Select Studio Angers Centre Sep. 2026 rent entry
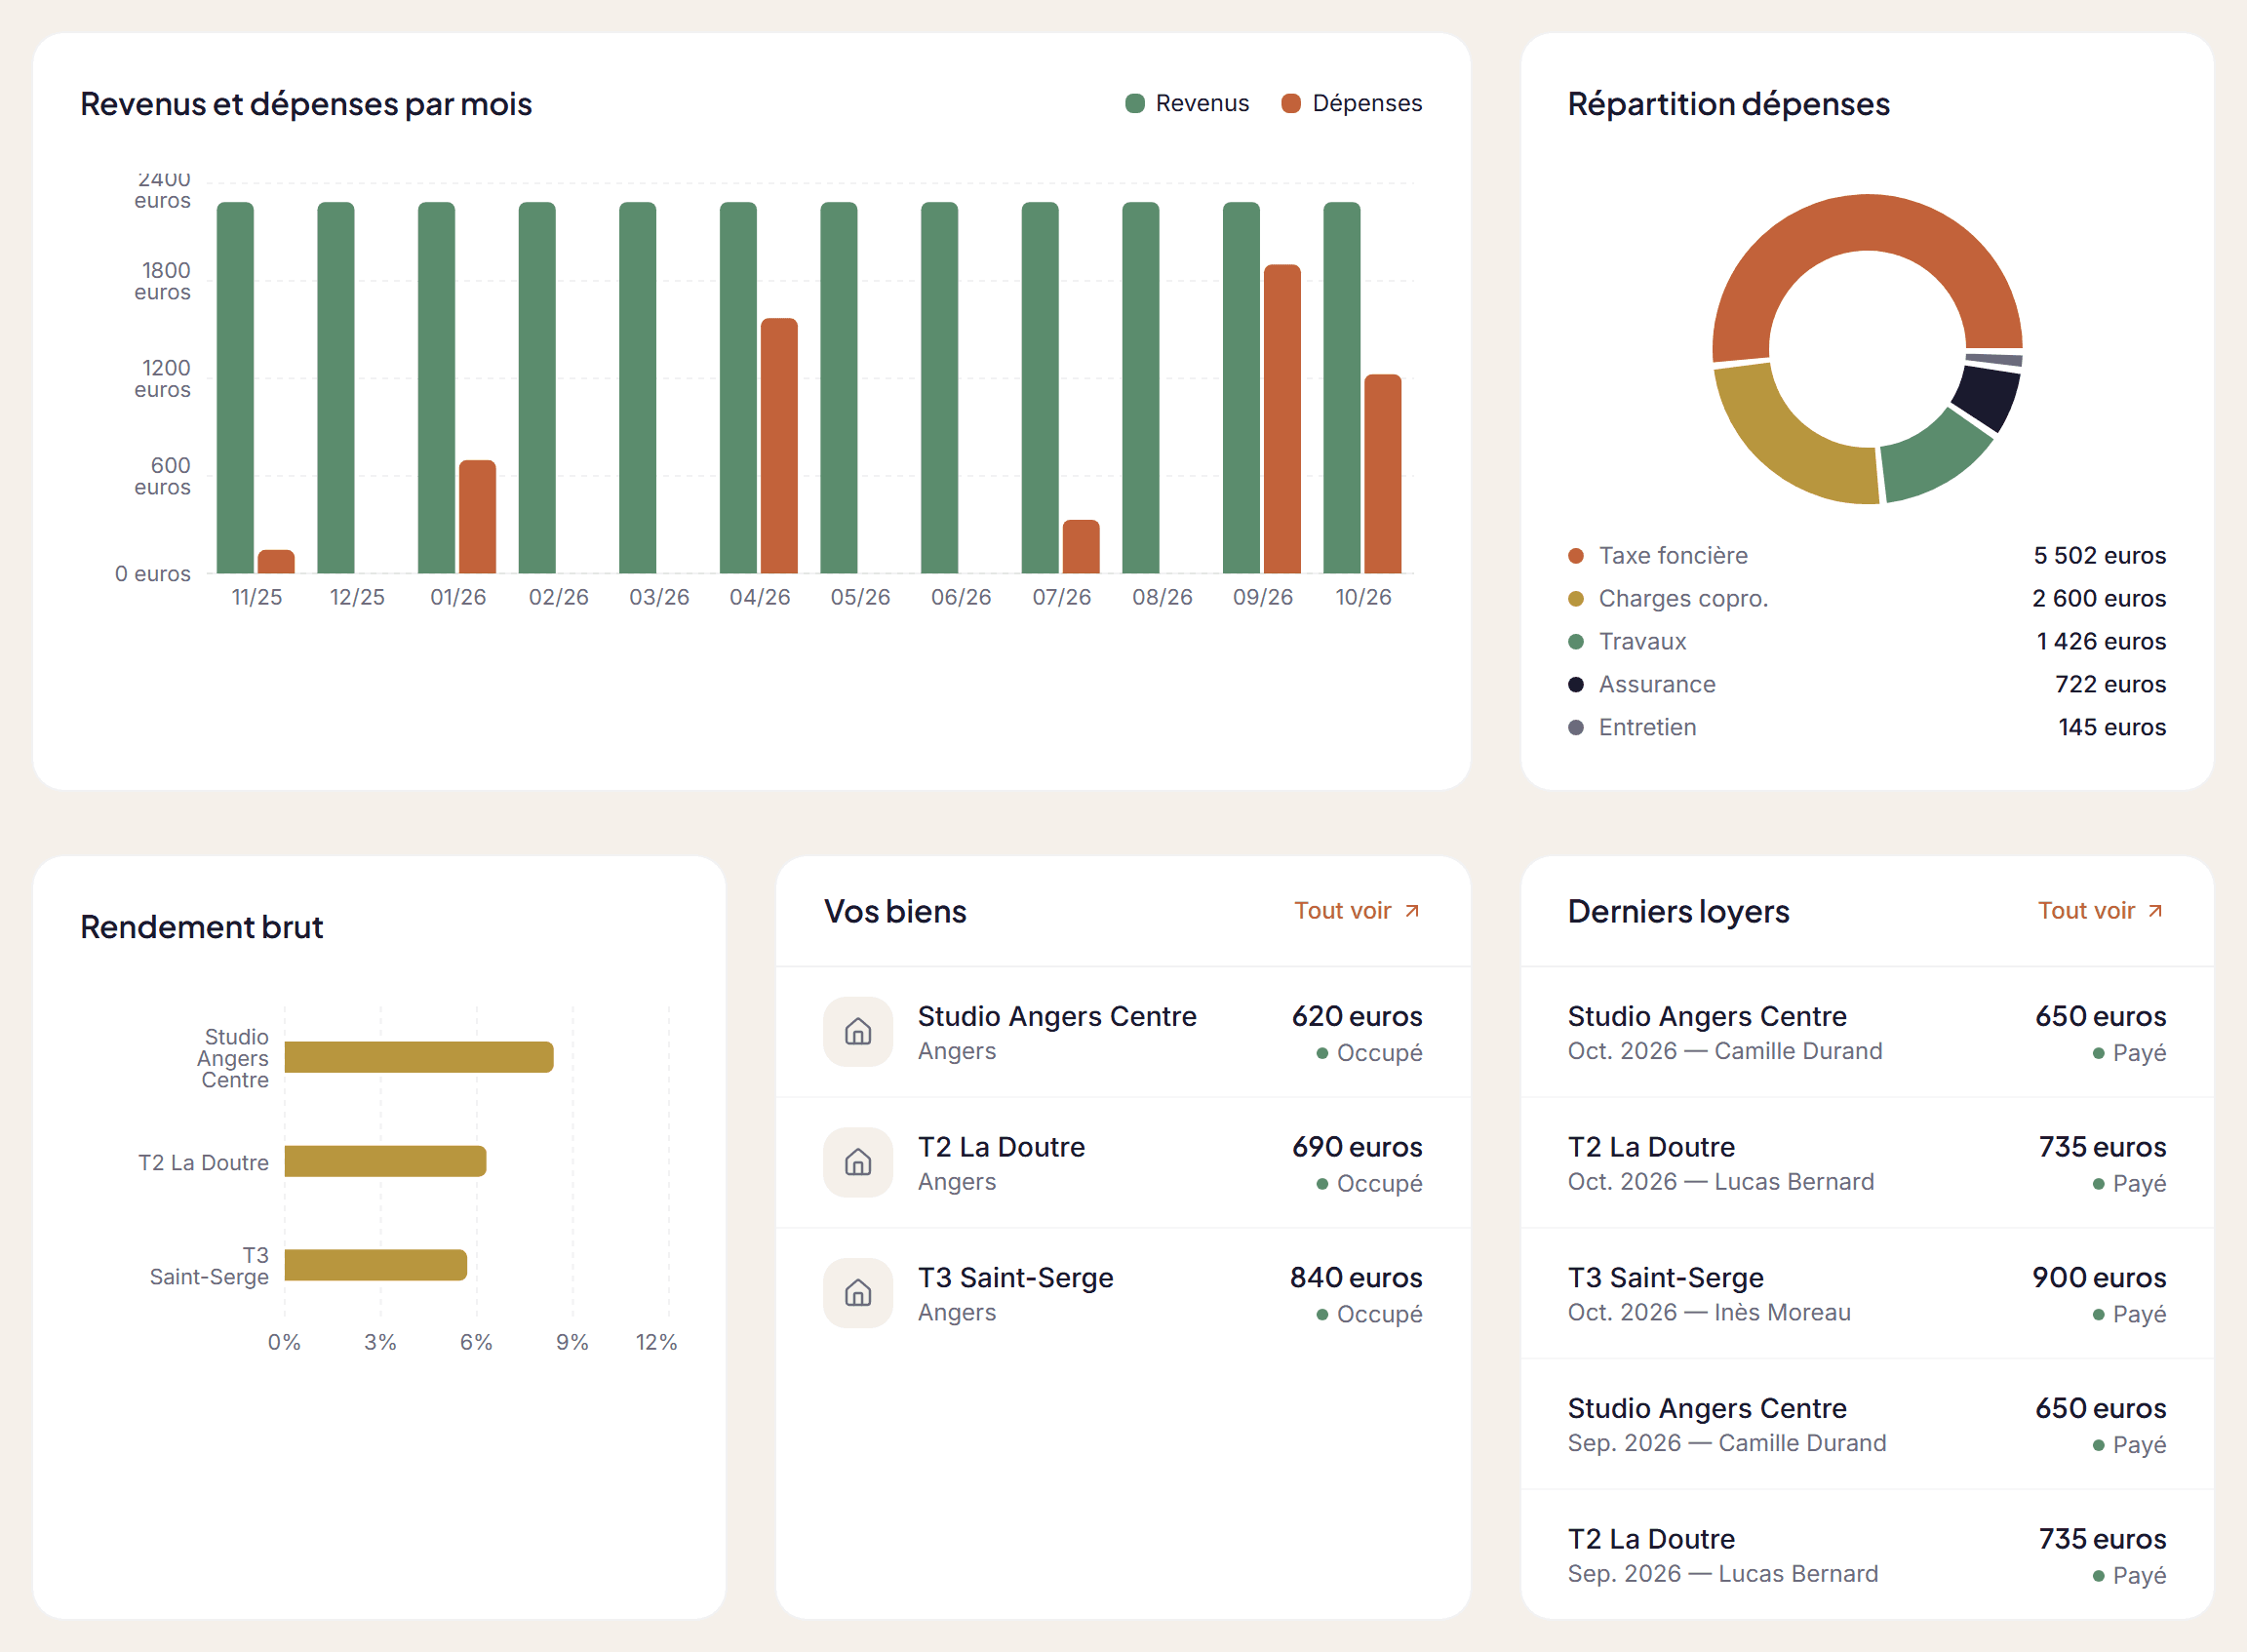The width and height of the screenshot is (2247, 1652). (1867, 1425)
